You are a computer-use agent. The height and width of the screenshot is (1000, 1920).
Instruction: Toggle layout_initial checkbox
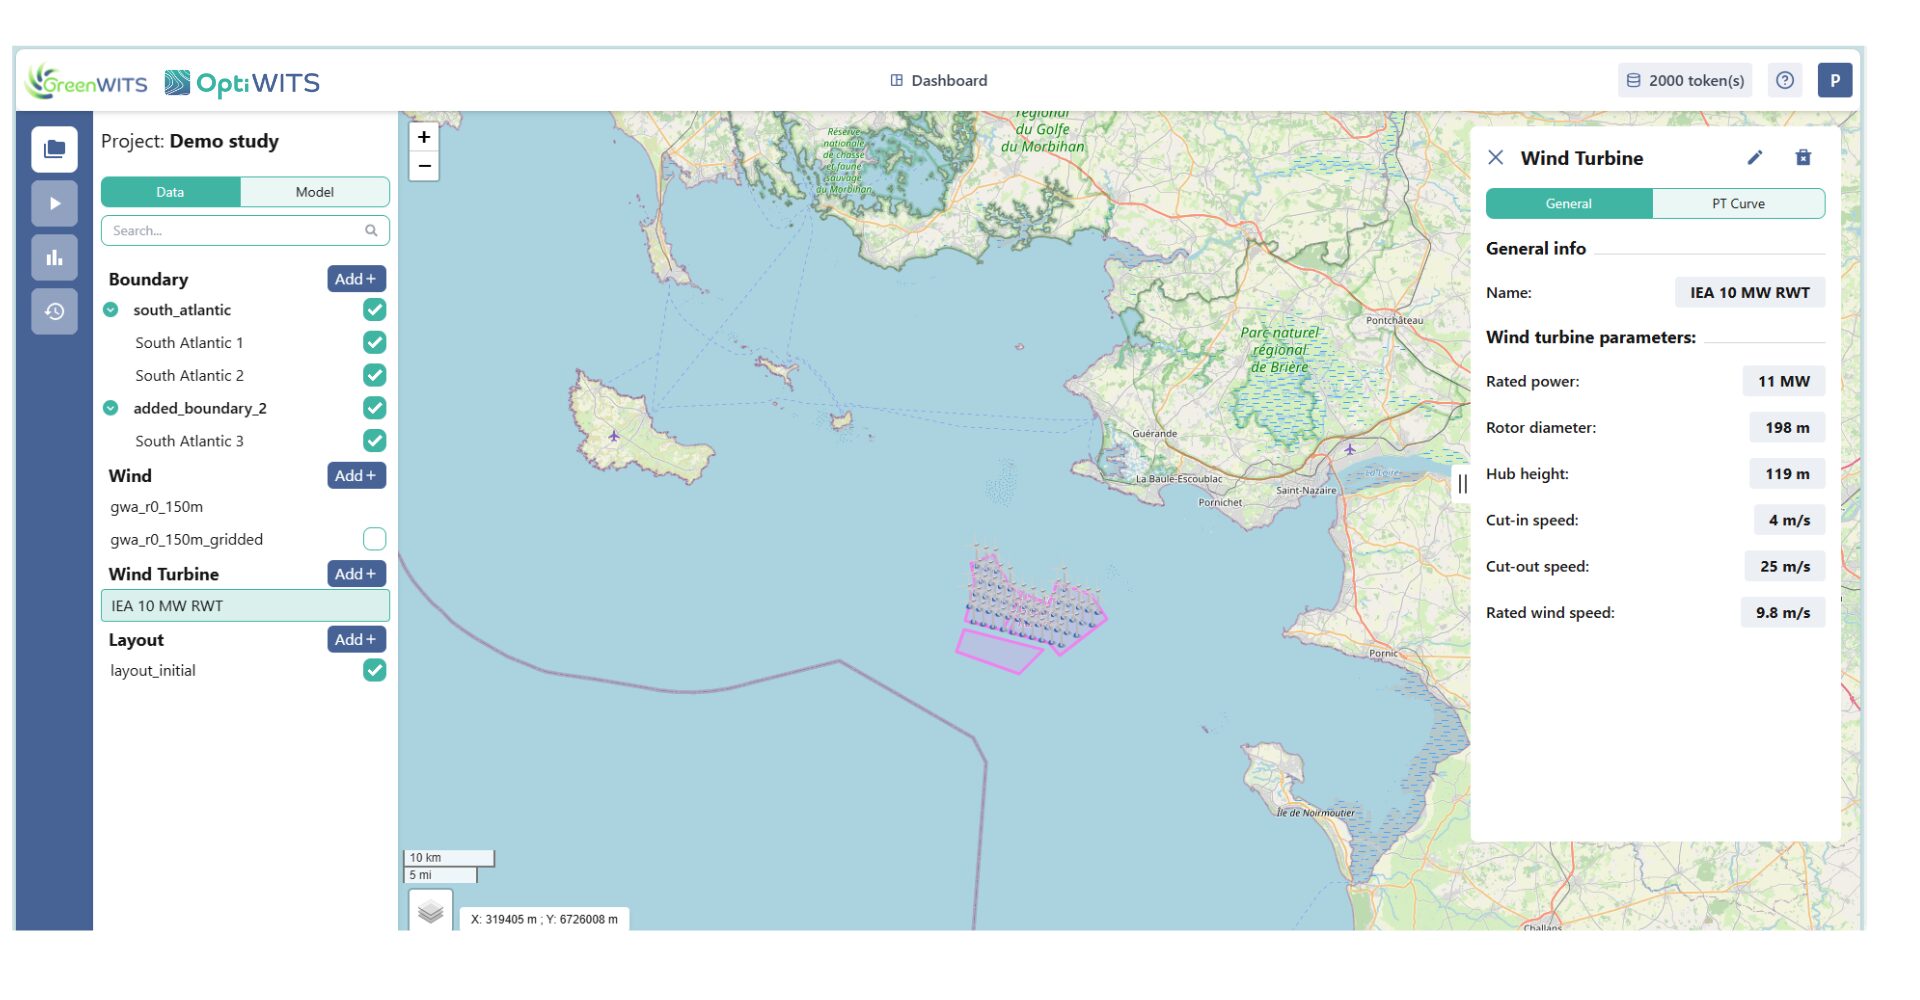375,671
